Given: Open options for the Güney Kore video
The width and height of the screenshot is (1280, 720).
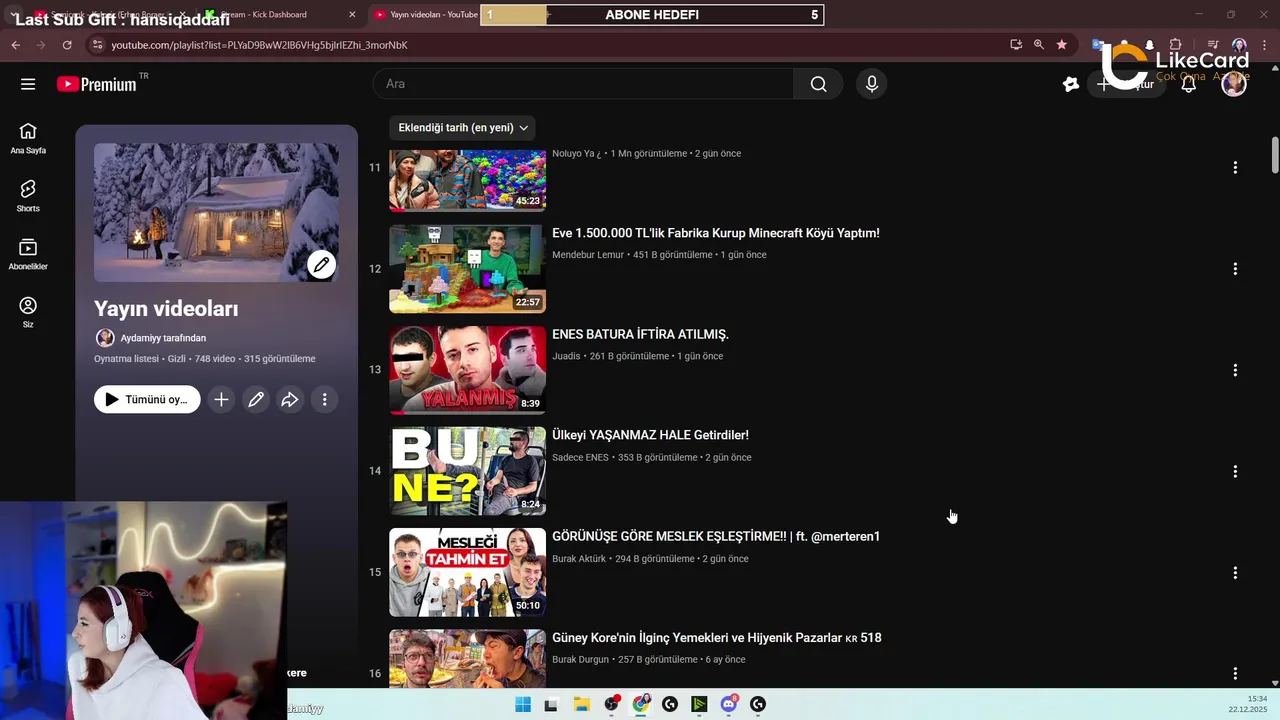Looking at the screenshot, I should [x=1235, y=674].
